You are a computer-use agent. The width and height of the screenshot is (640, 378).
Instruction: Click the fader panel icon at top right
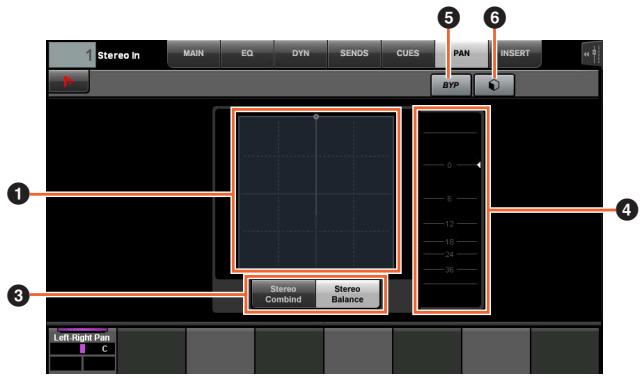[x=592, y=53]
